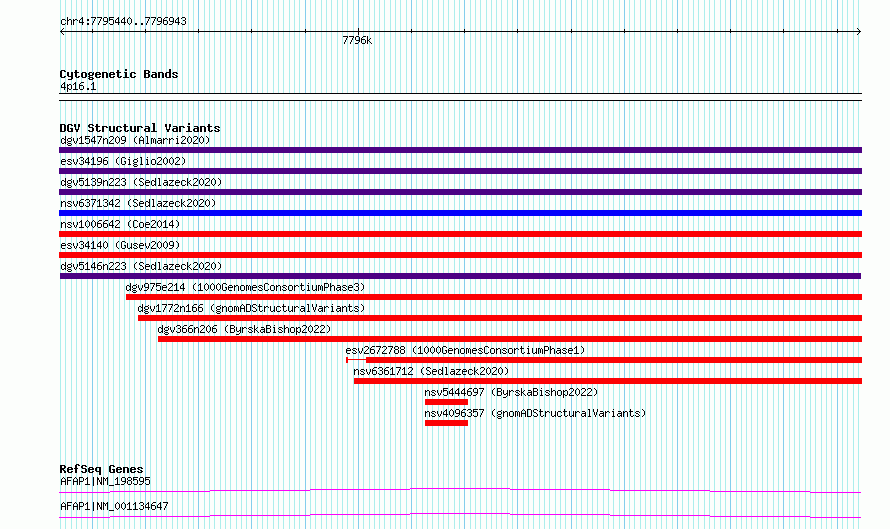Click the Cytogenetic Bands track title
890x529 pixels.
click(119, 74)
